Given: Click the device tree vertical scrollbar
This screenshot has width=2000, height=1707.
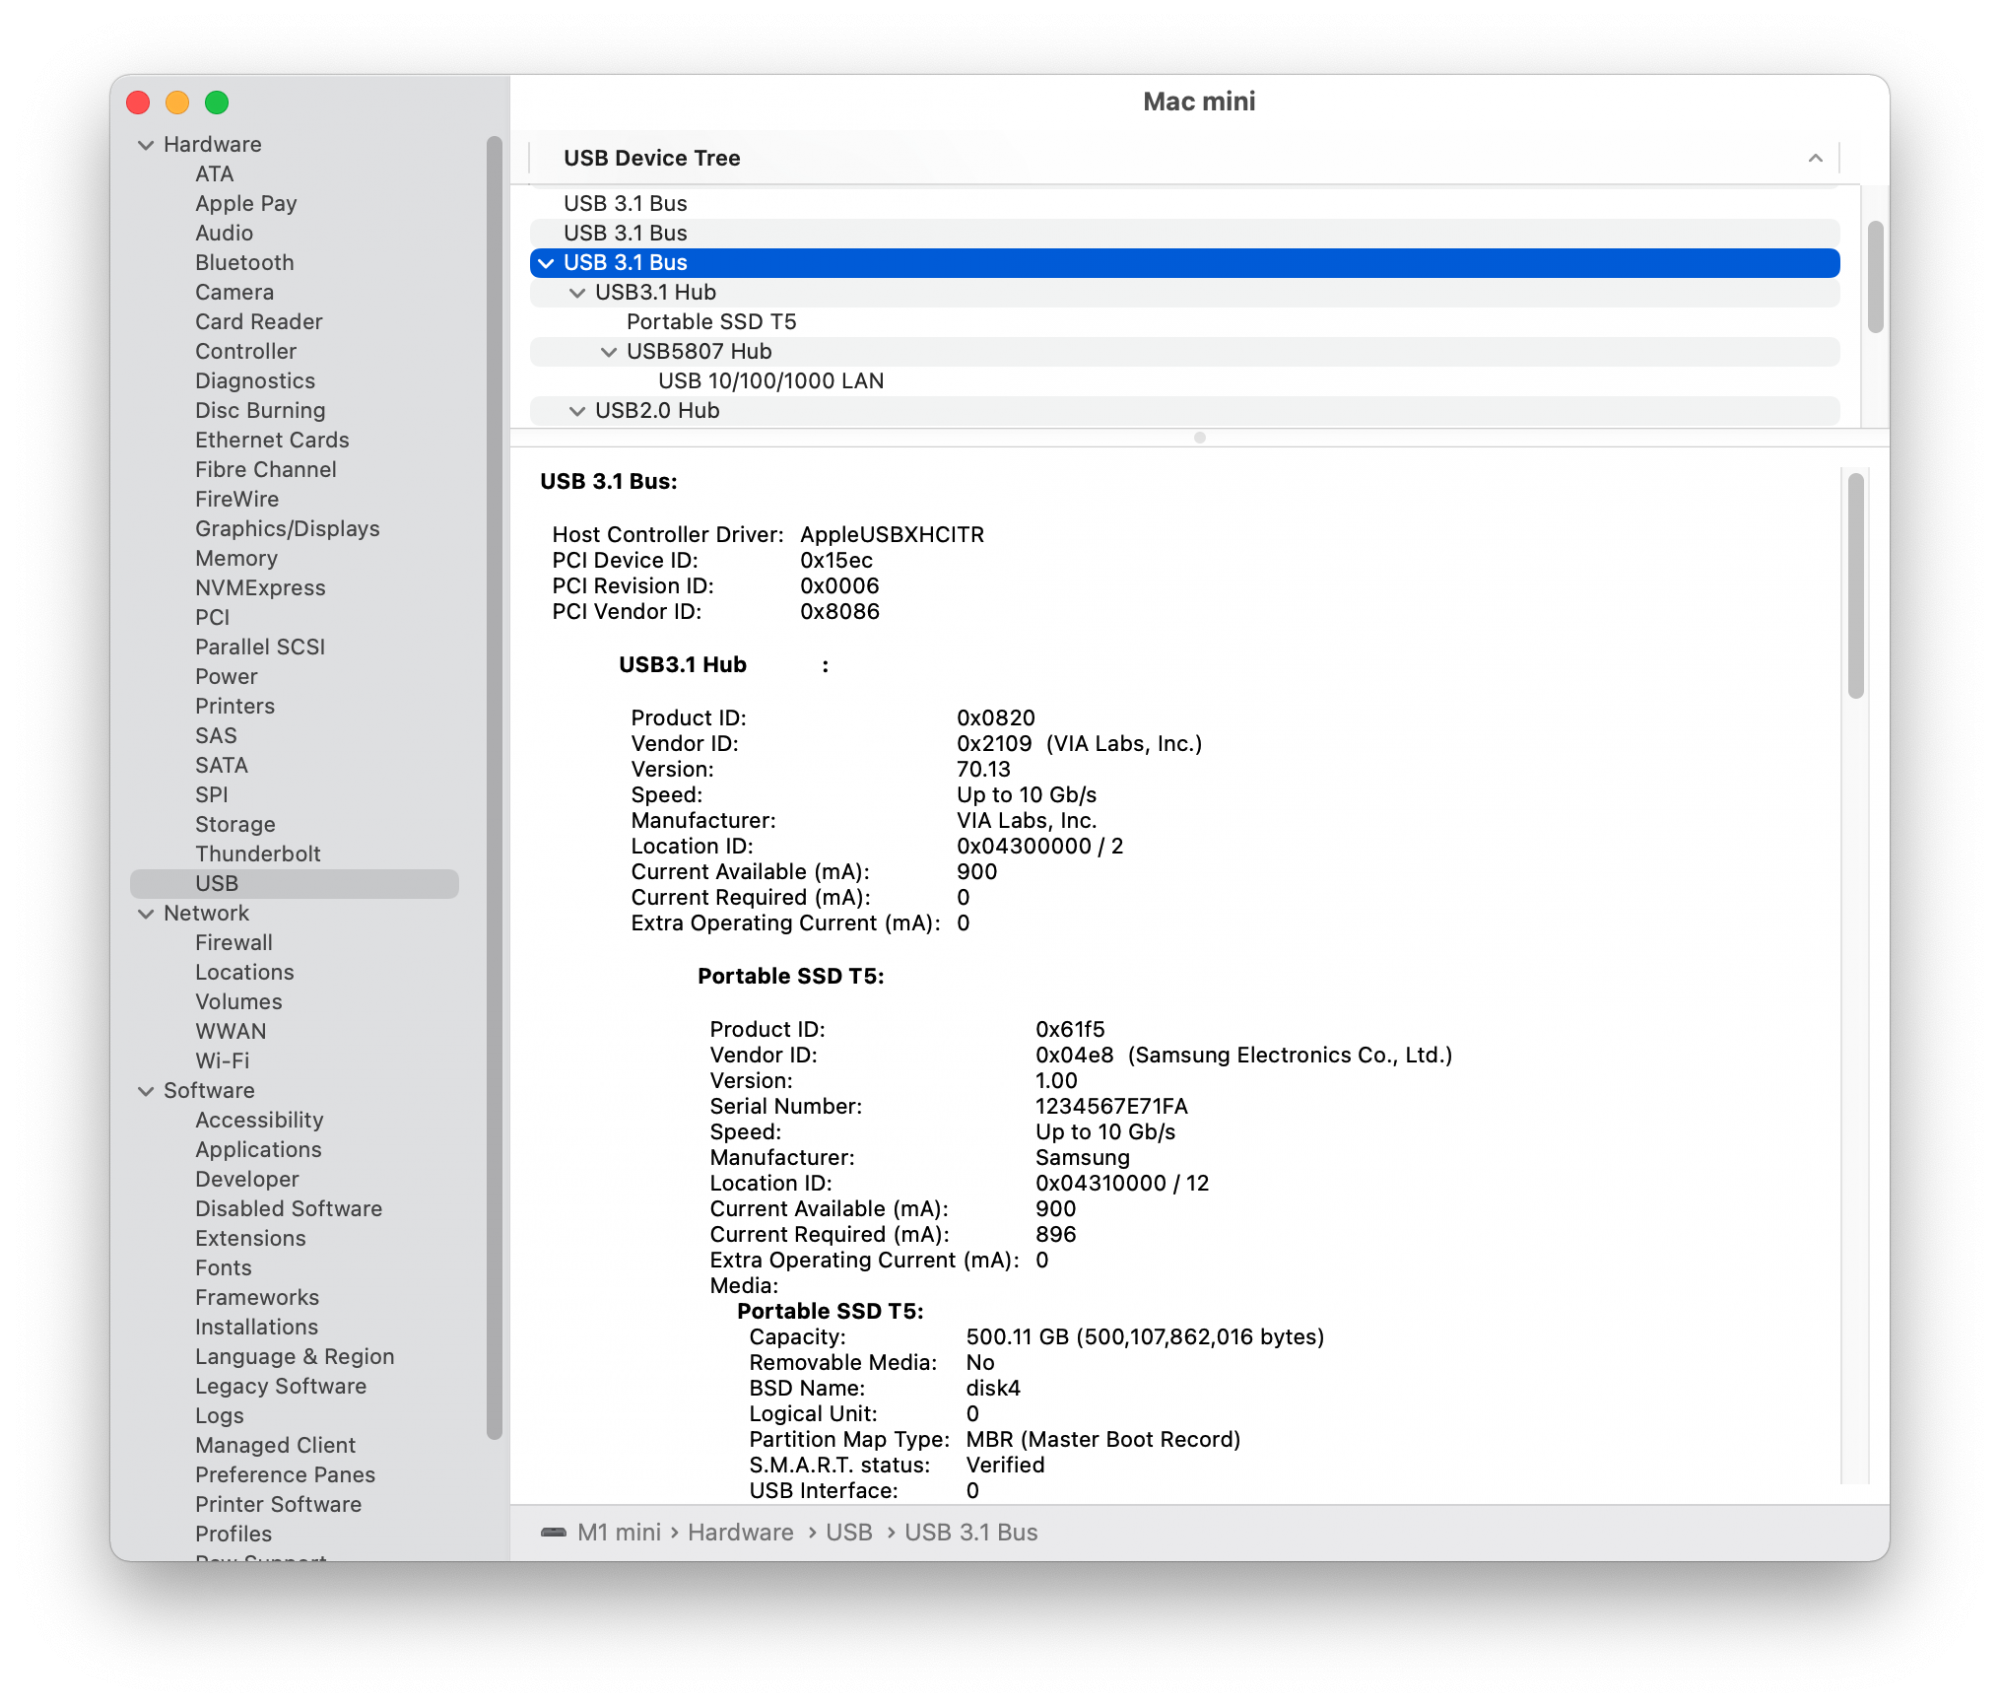Looking at the screenshot, I should click(x=1875, y=277).
